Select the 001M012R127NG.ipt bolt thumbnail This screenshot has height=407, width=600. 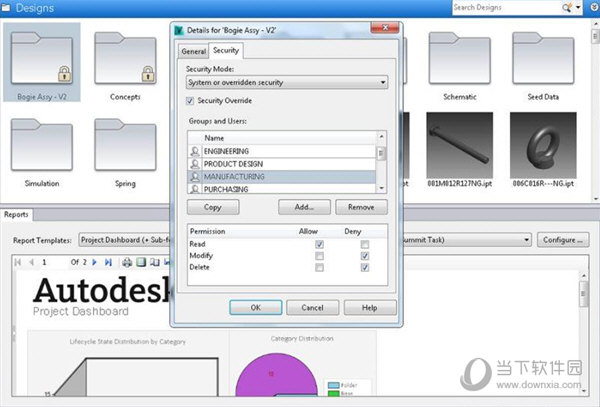coord(460,145)
